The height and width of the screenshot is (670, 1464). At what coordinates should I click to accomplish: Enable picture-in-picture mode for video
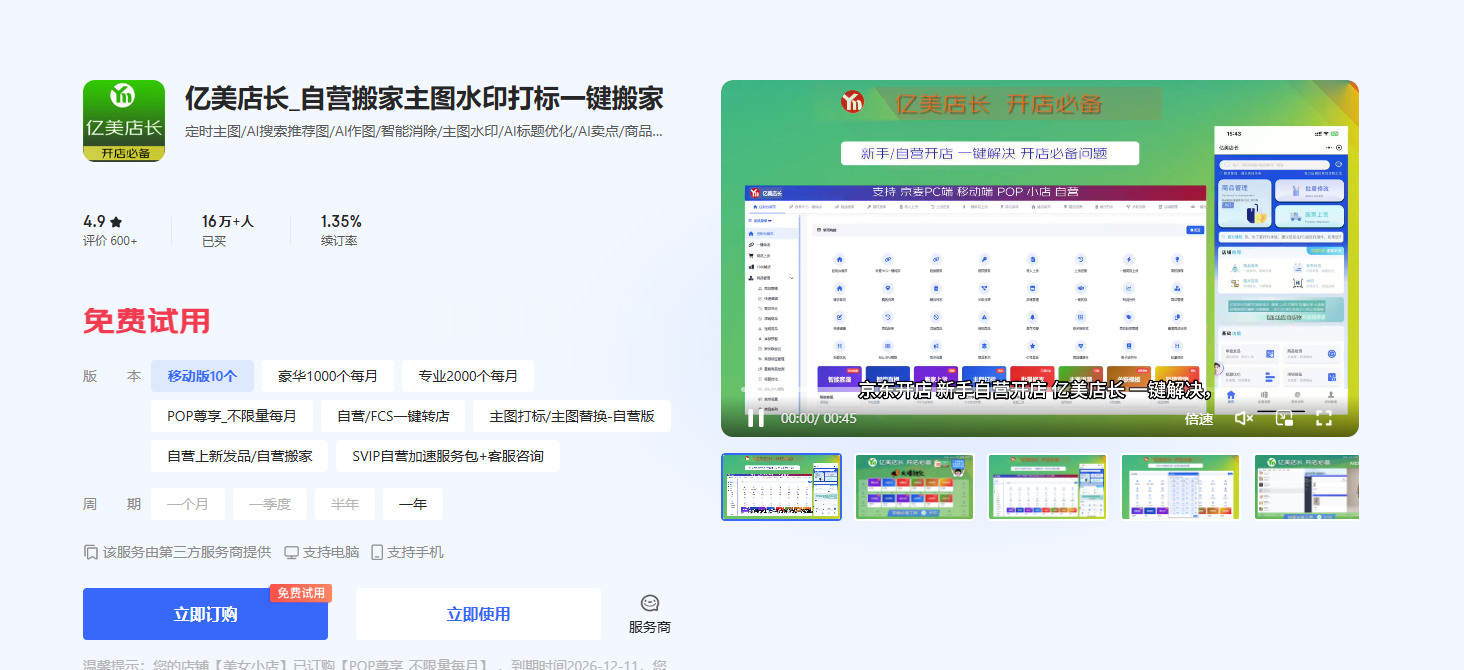tap(1284, 418)
